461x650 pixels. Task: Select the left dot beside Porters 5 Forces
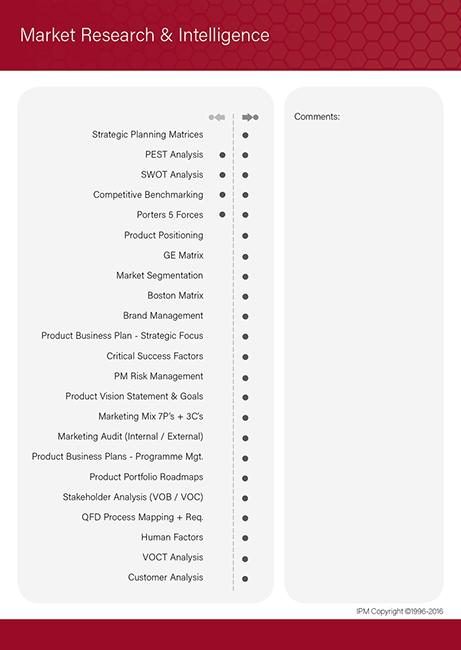tap(222, 214)
